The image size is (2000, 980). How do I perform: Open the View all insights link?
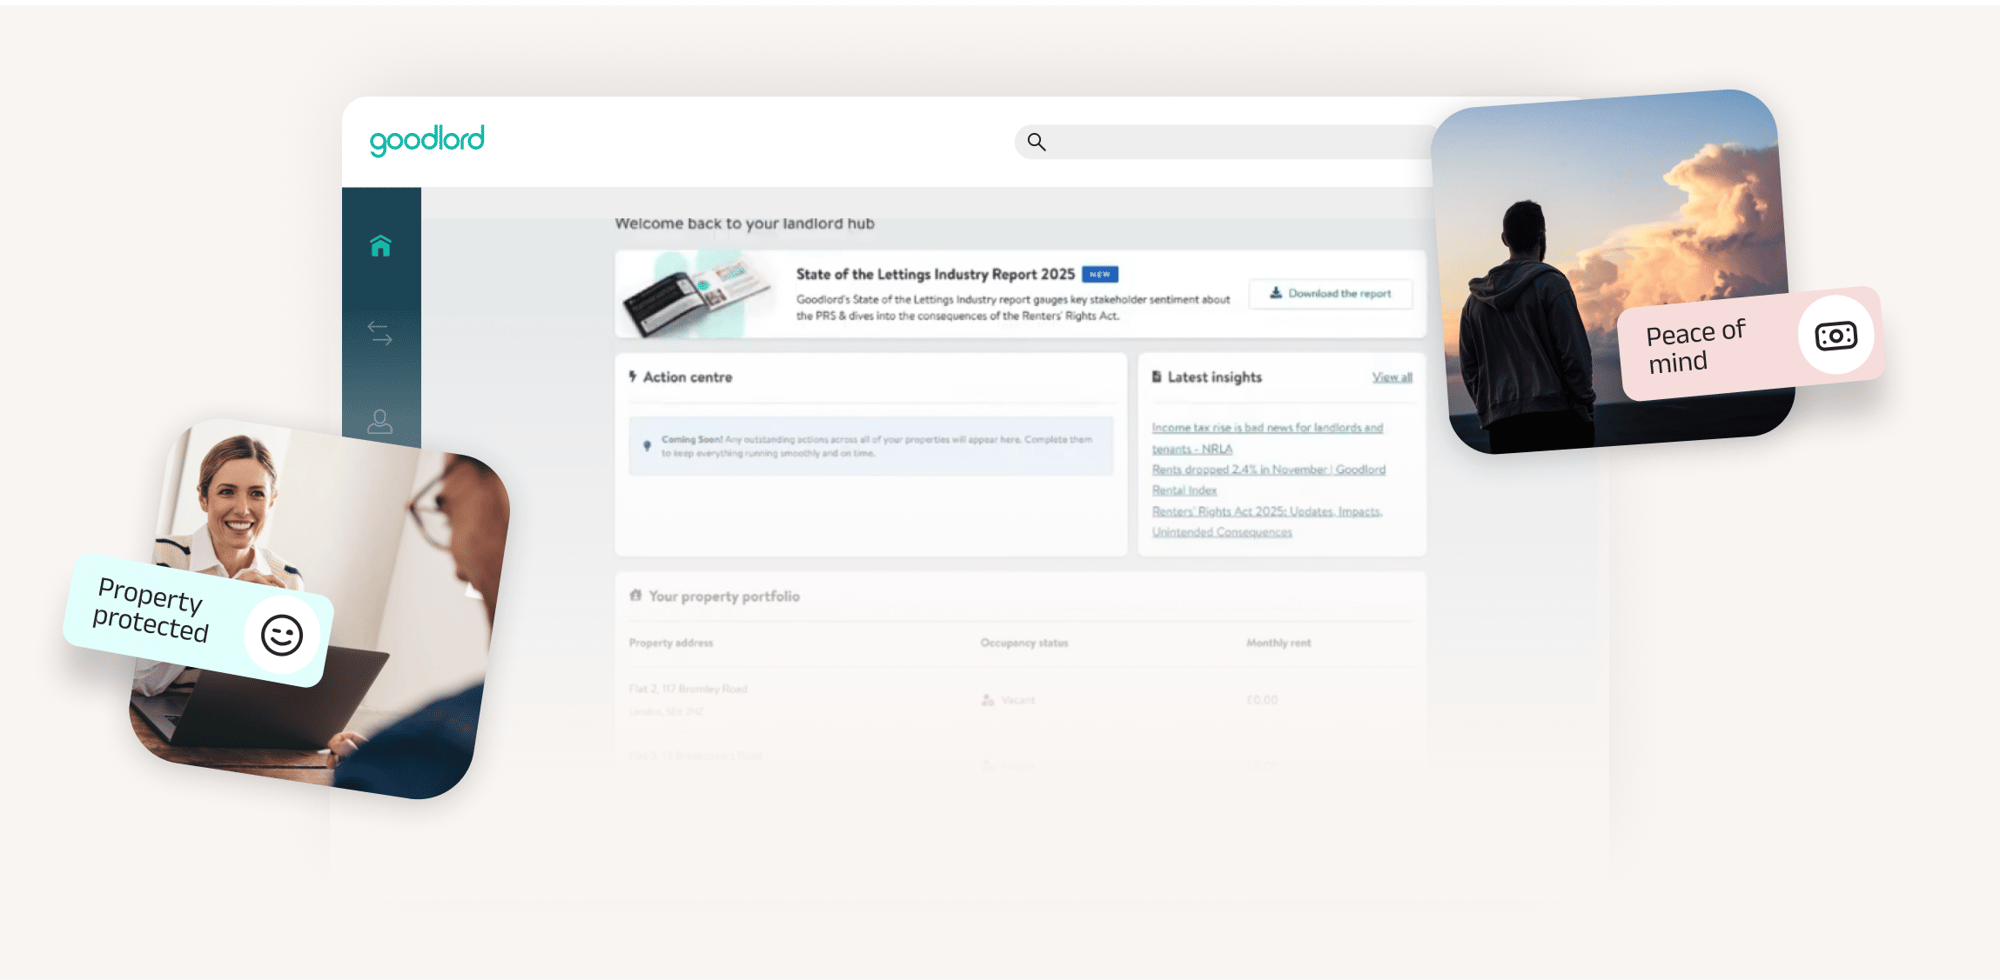1391,378
